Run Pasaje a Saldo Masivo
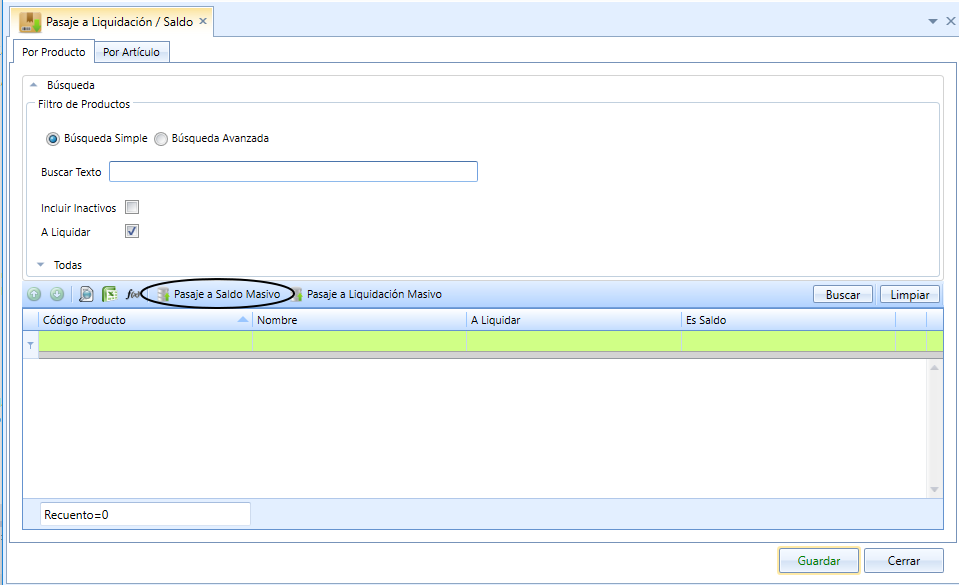The image size is (959, 585). point(219,294)
